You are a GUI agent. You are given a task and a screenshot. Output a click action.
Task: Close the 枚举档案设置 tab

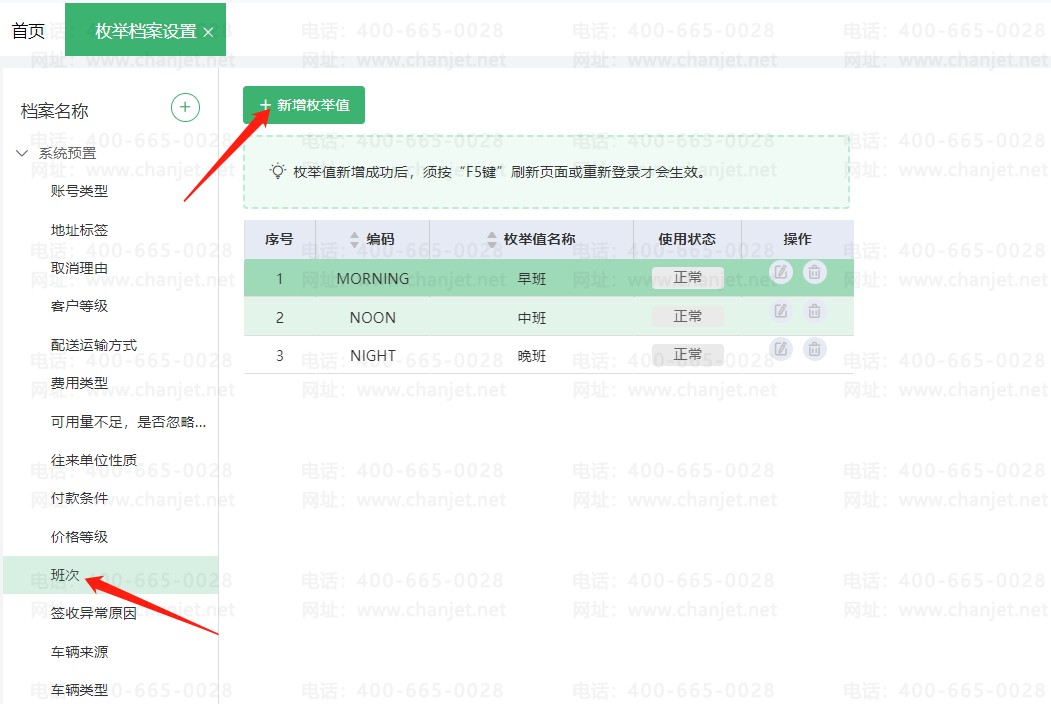pyautogui.click(x=208, y=32)
